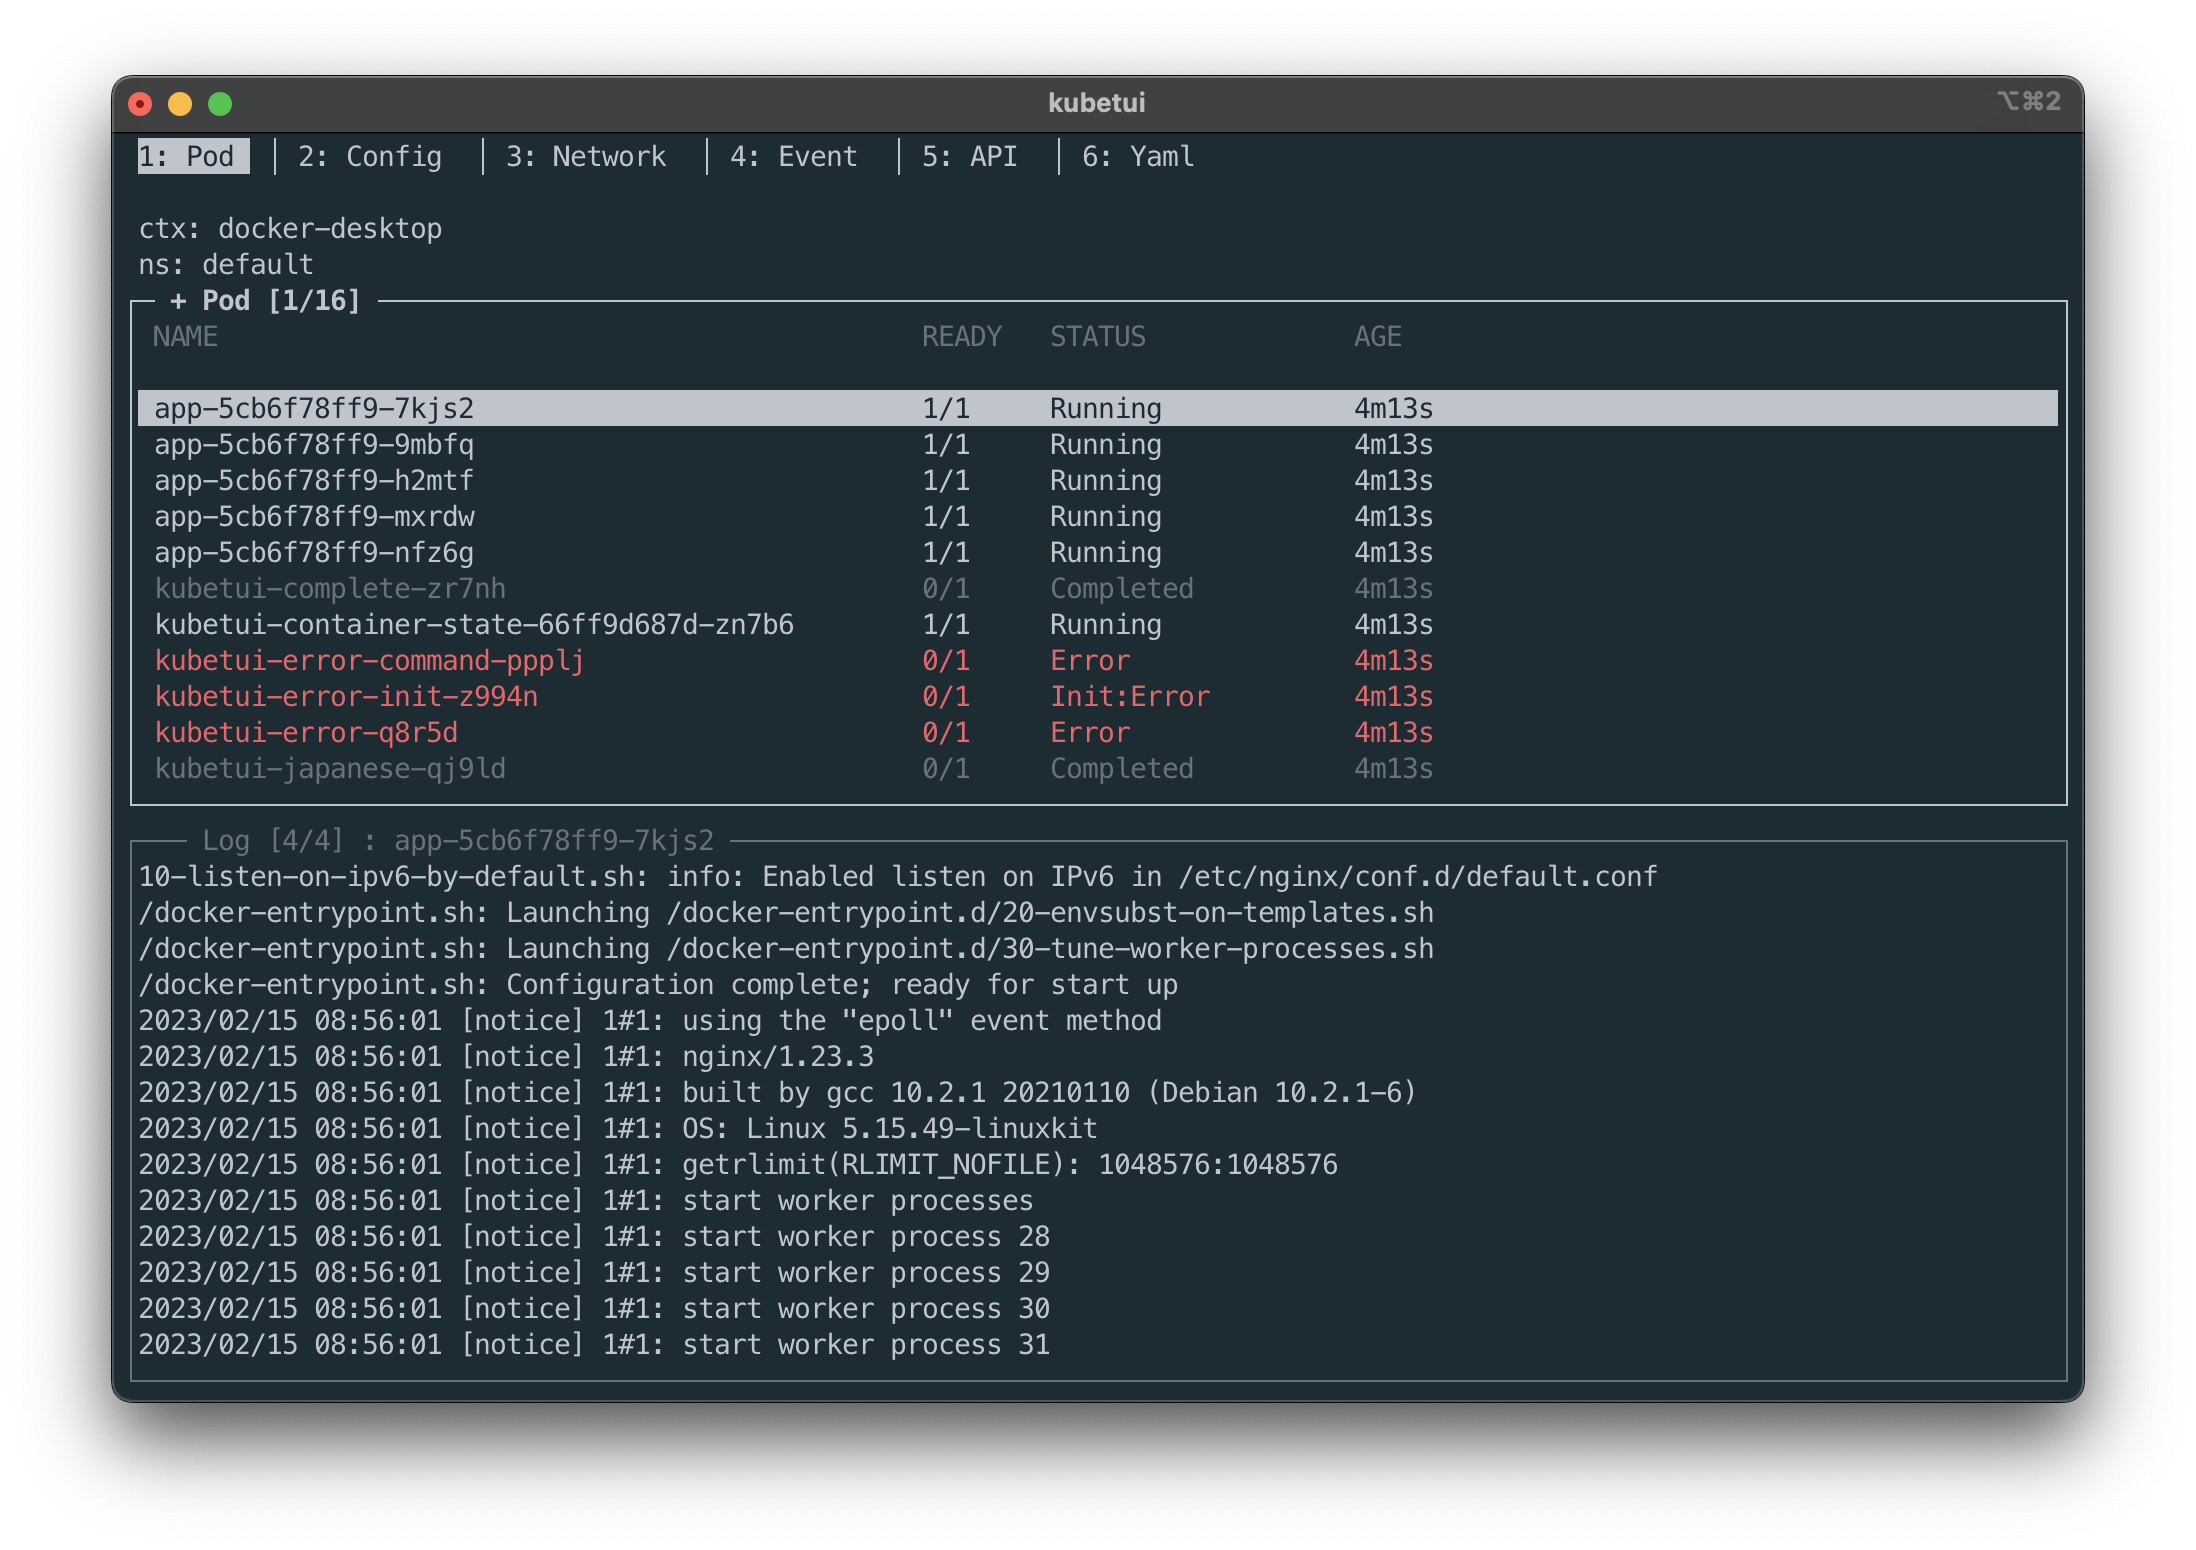The image size is (2196, 1550).
Task: Select the kubetui-complete-zr7nh pod
Action: point(330,589)
